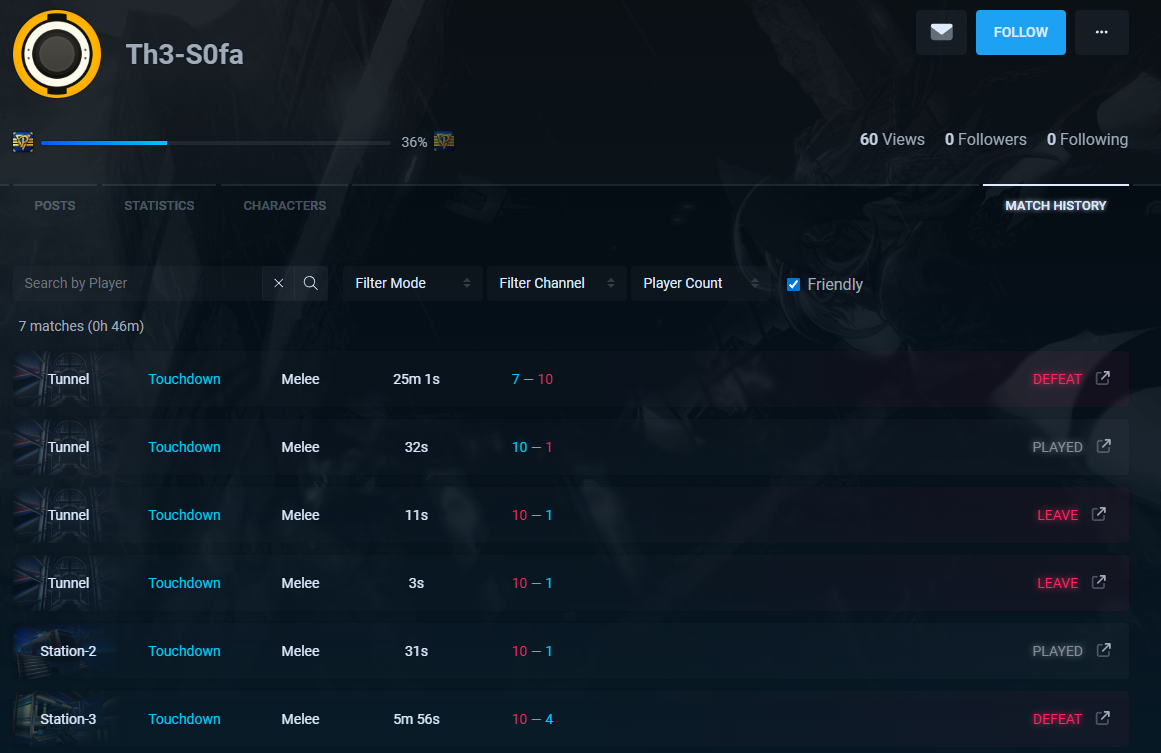
Task: Open the Filter Channel dropdown
Action: tap(556, 283)
